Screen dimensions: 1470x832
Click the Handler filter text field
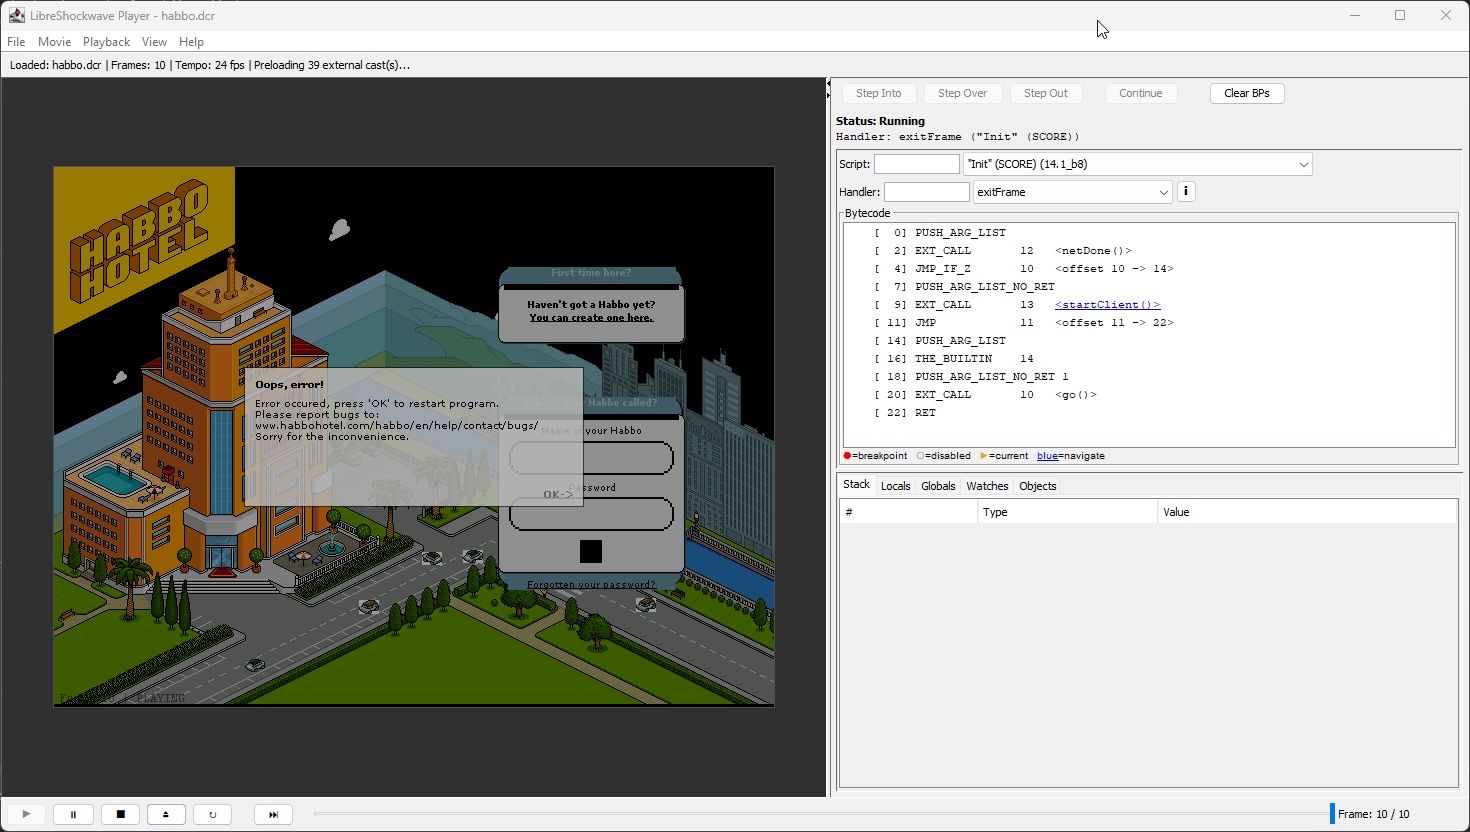tap(926, 192)
